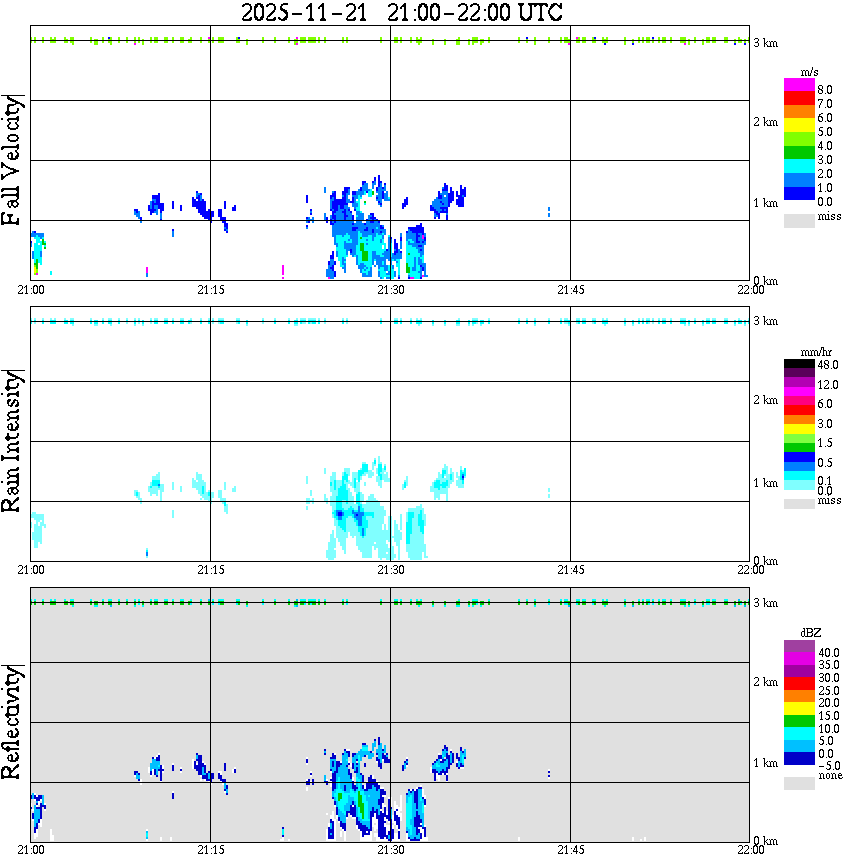Screen dimensions: 850x868
Task: Click the 21:30 time label under Reflectivity
Action: click(390, 850)
